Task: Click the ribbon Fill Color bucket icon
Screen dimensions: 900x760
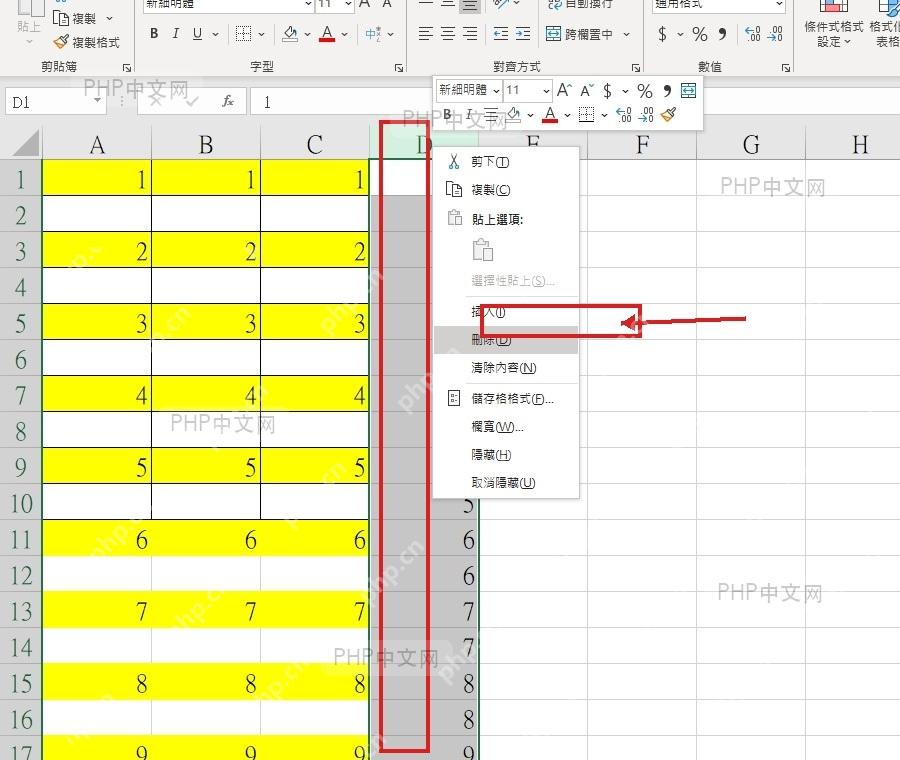Action: [x=290, y=34]
